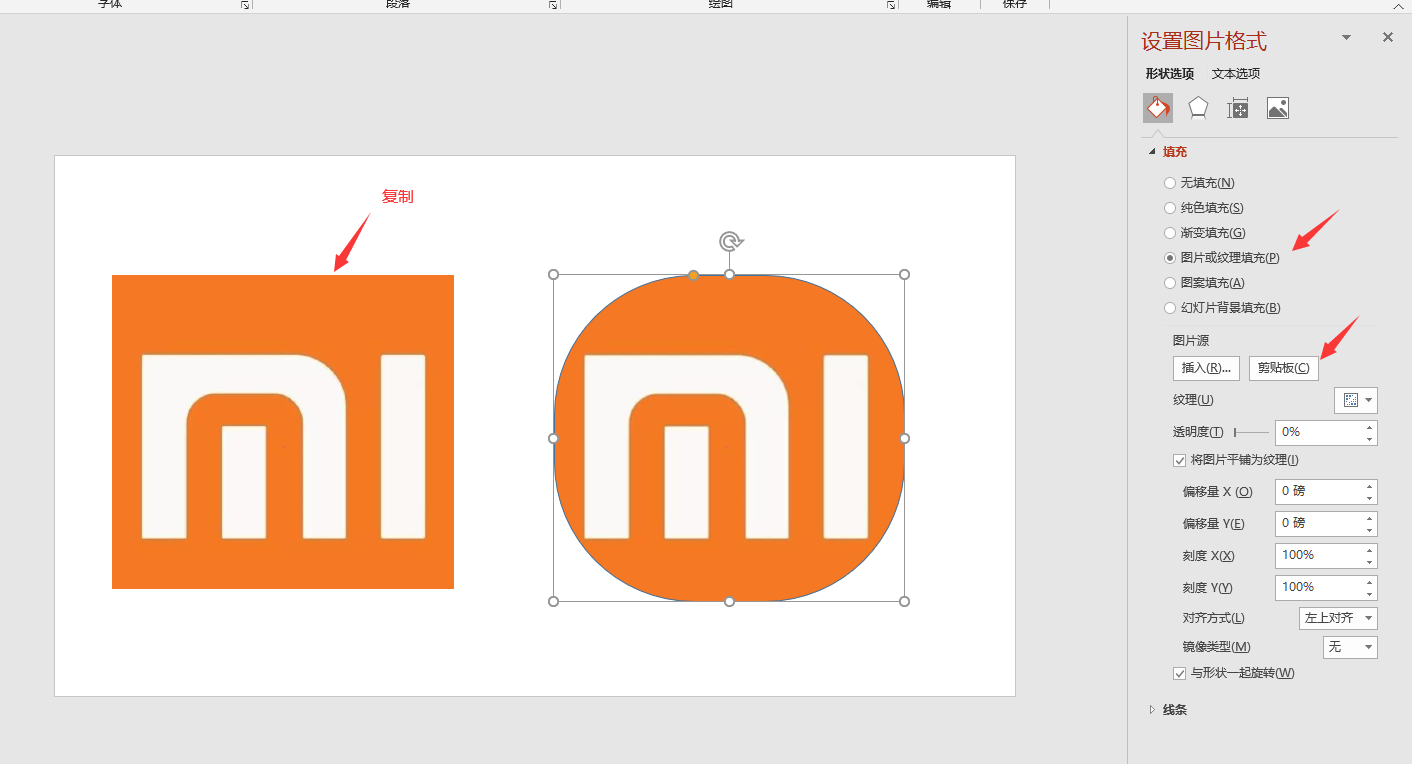Toggle 与形状一起旋转 checkbox
The image size is (1412, 764).
click(x=1180, y=673)
